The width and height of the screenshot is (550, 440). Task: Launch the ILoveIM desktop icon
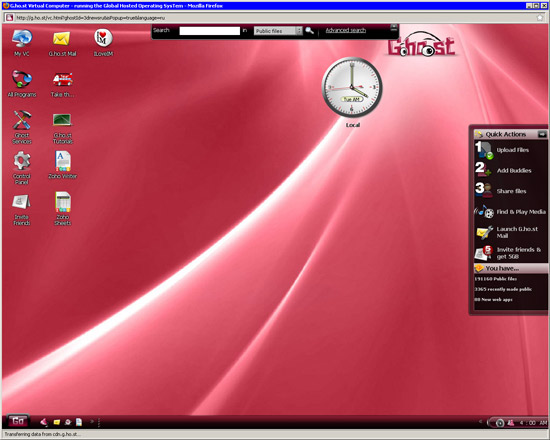pyautogui.click(x=103, y=38)
